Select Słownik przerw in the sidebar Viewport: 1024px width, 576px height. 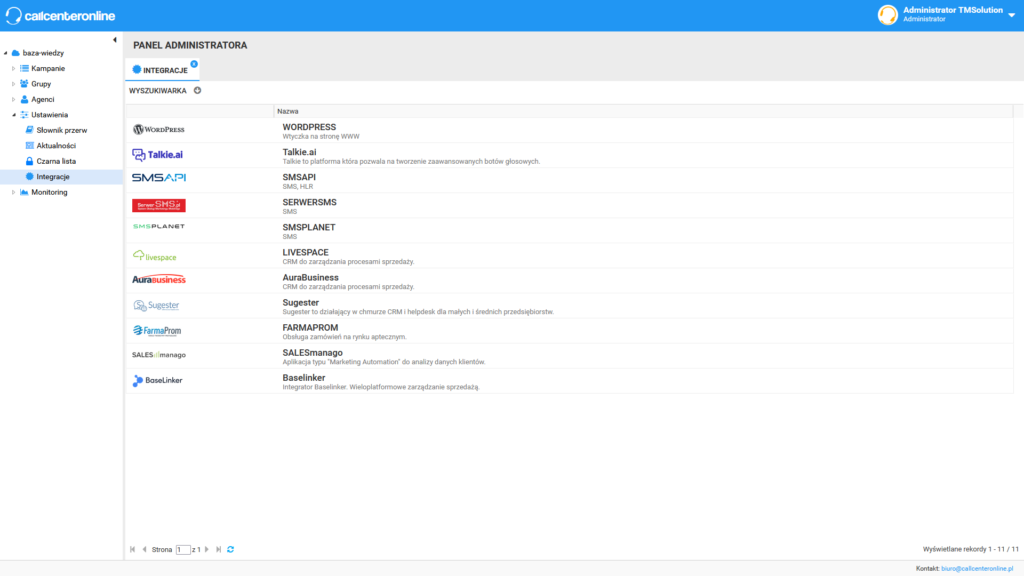tap(62, 130)
